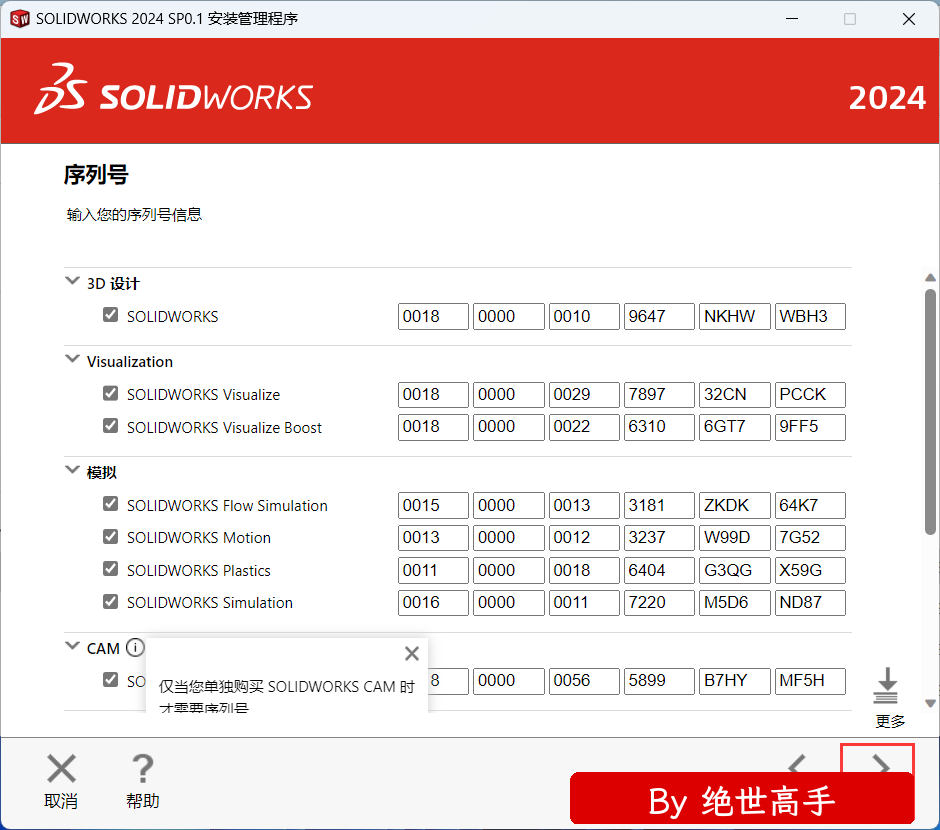Uncheck SOLIDWORKS Visualize checkbox
This screenshot has width=940, height=830.
click(x=110, y=393)
